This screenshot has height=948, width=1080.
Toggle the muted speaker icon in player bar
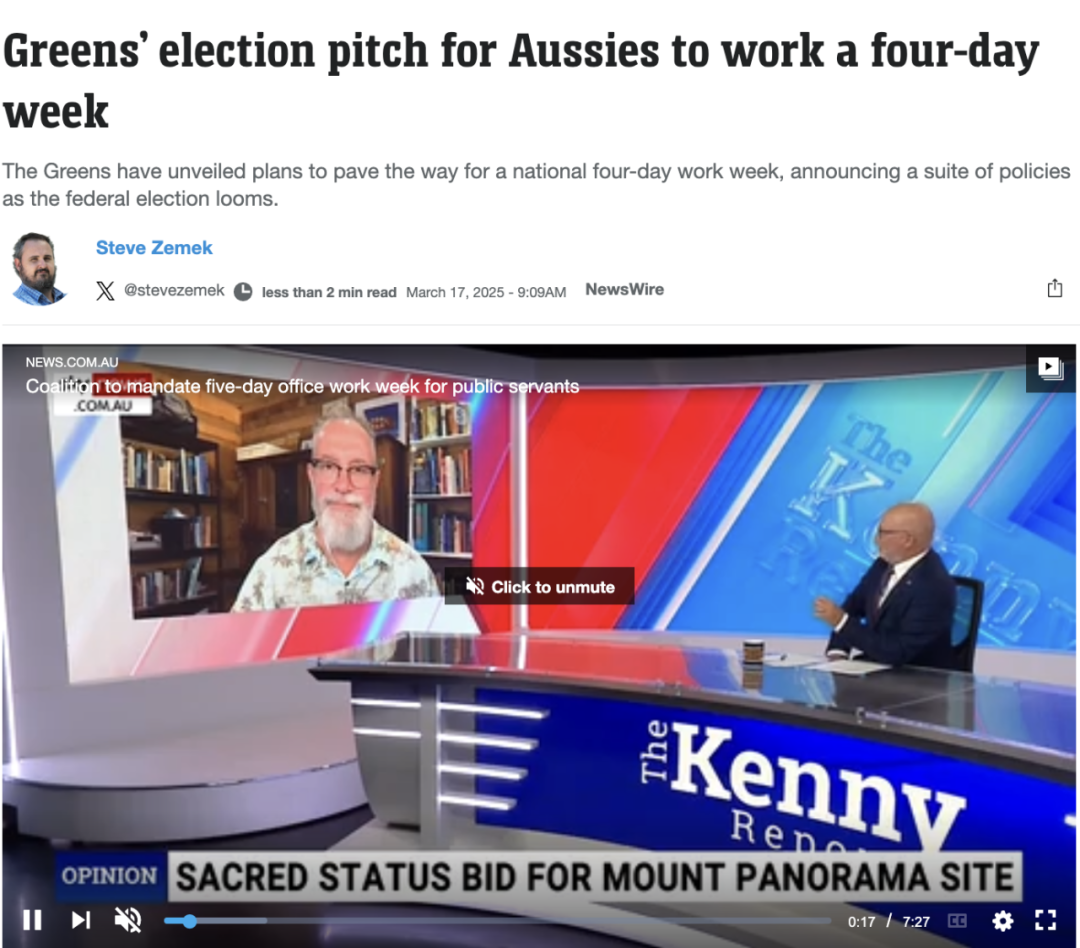[x=127, y=920]
